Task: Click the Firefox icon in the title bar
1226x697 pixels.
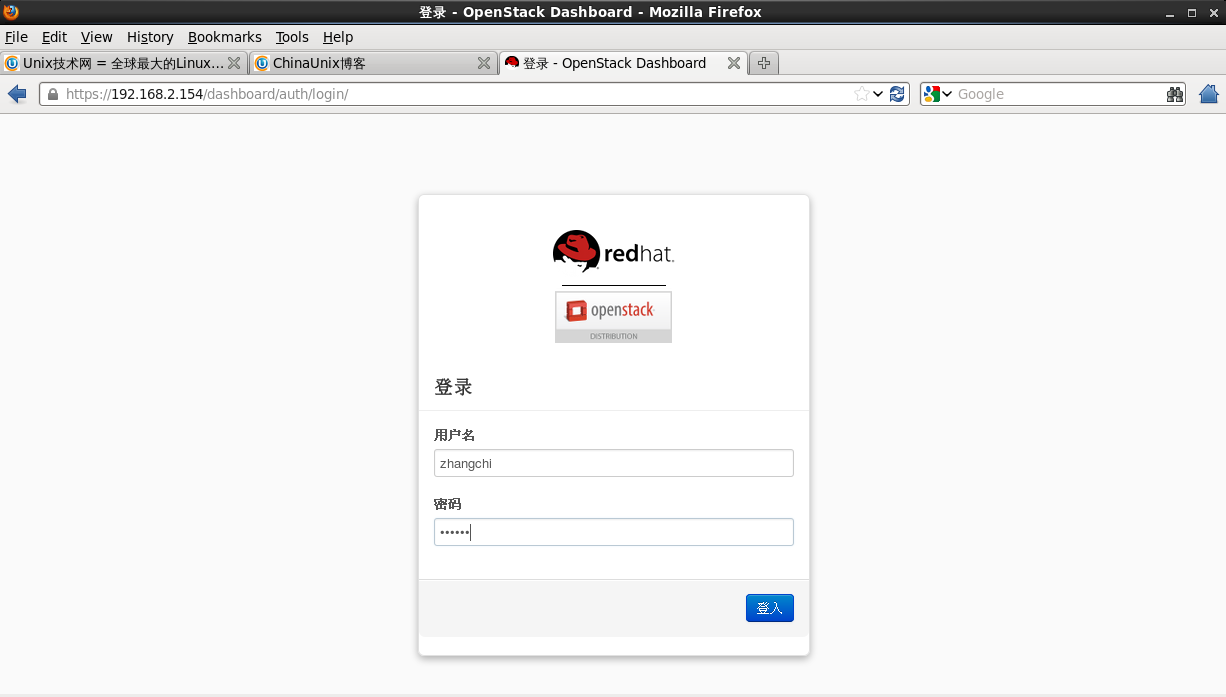Action: (x=10, y=11)
